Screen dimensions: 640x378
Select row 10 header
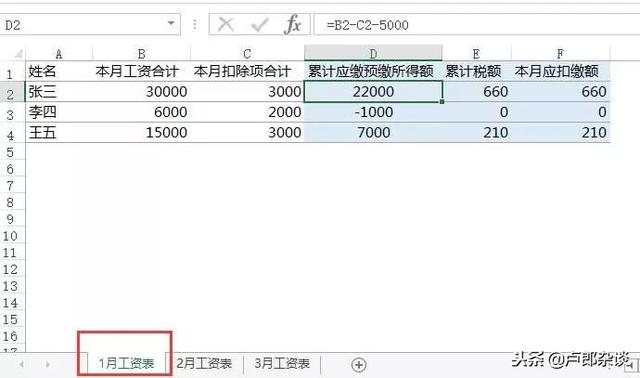click(11, 236)
